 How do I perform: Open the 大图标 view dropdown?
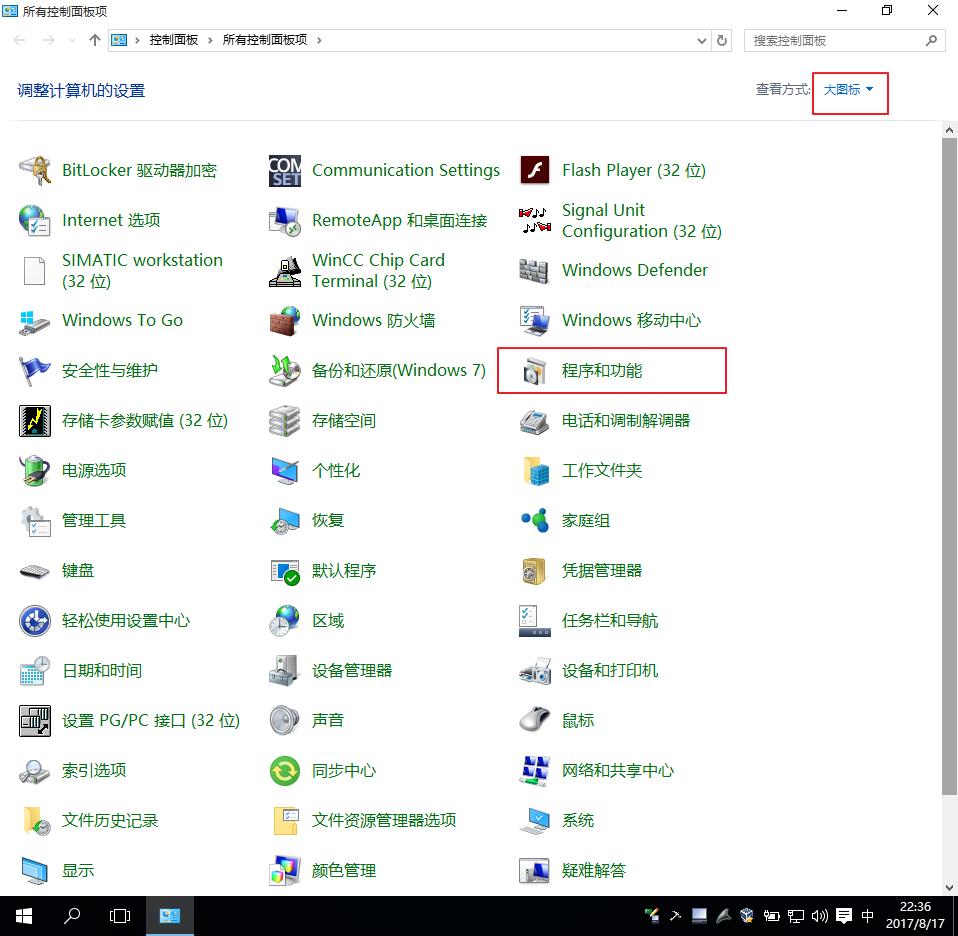[849, 89]
